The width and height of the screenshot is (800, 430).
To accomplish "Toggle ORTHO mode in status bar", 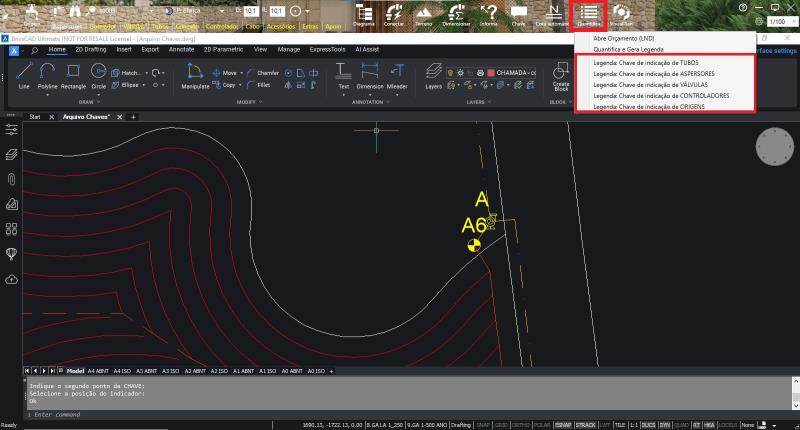I will [x=520, y=425].
